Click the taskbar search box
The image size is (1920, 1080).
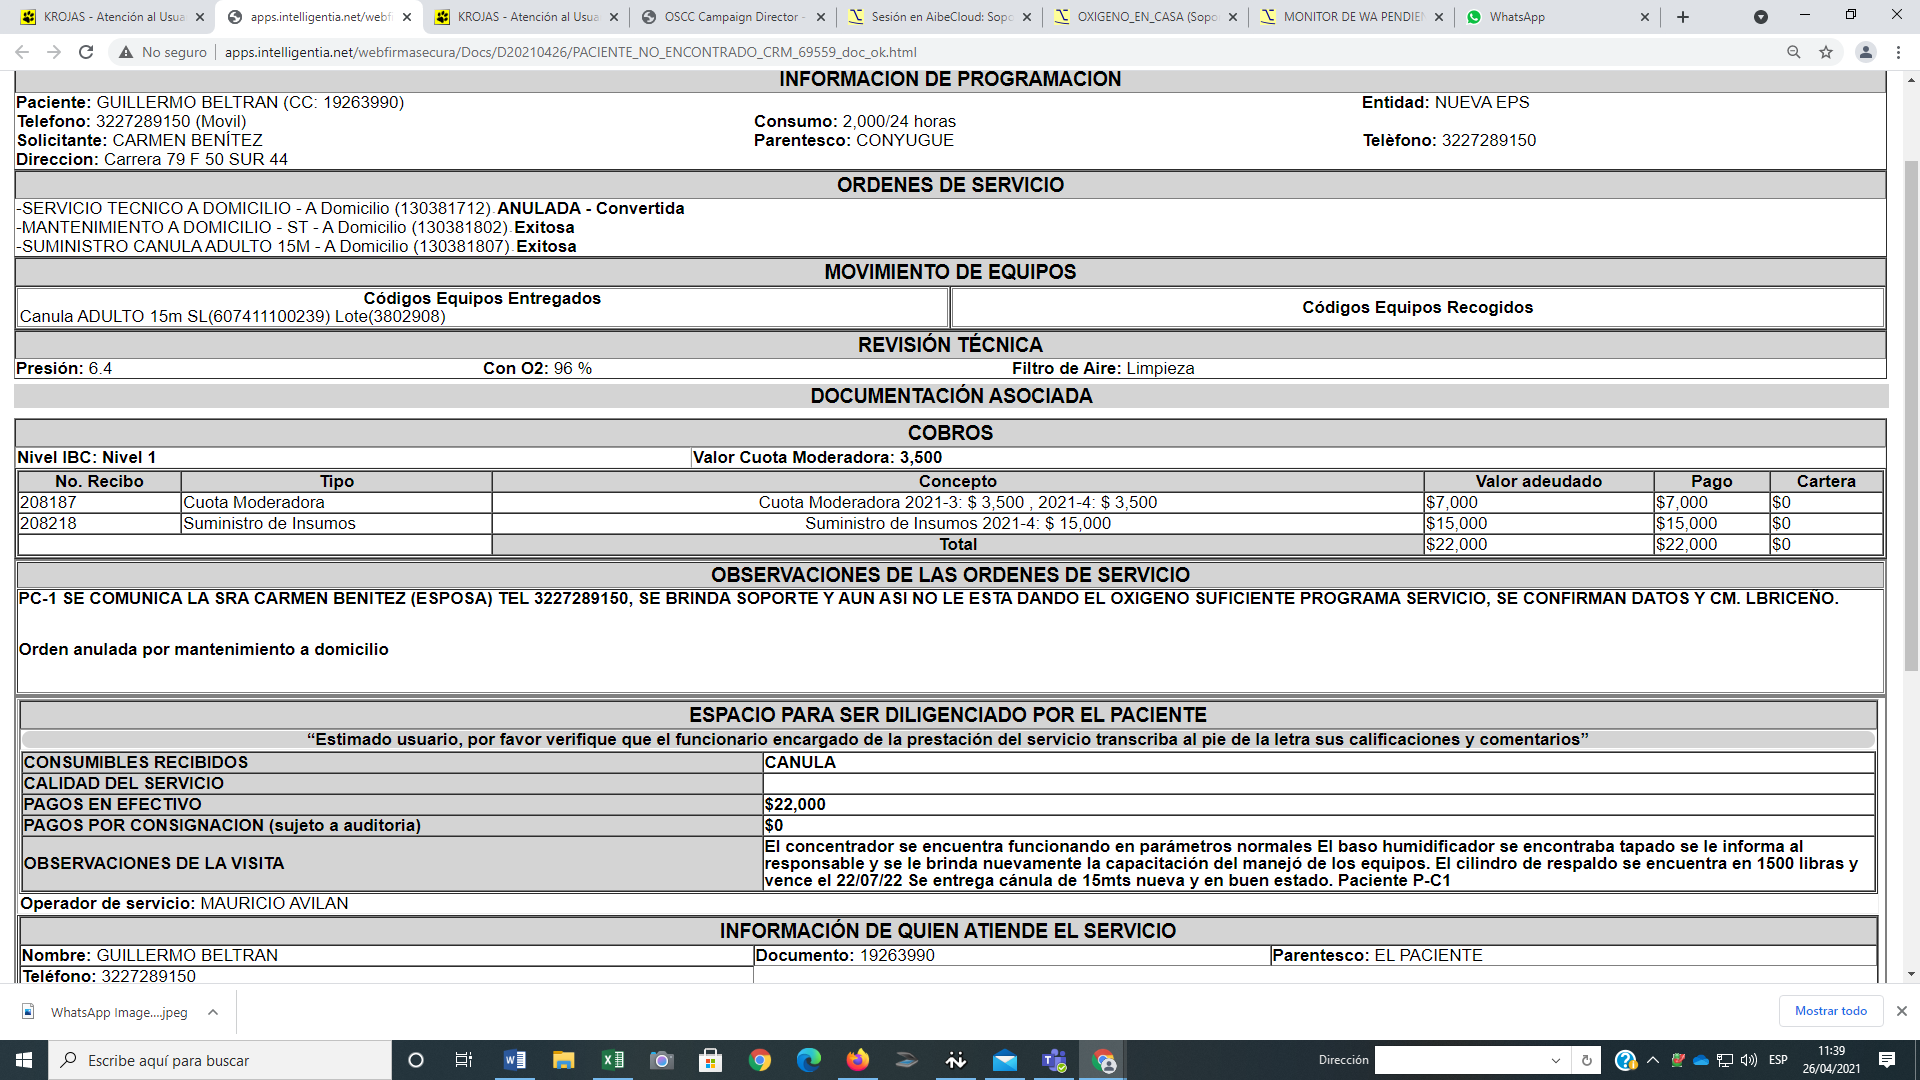220,1060
